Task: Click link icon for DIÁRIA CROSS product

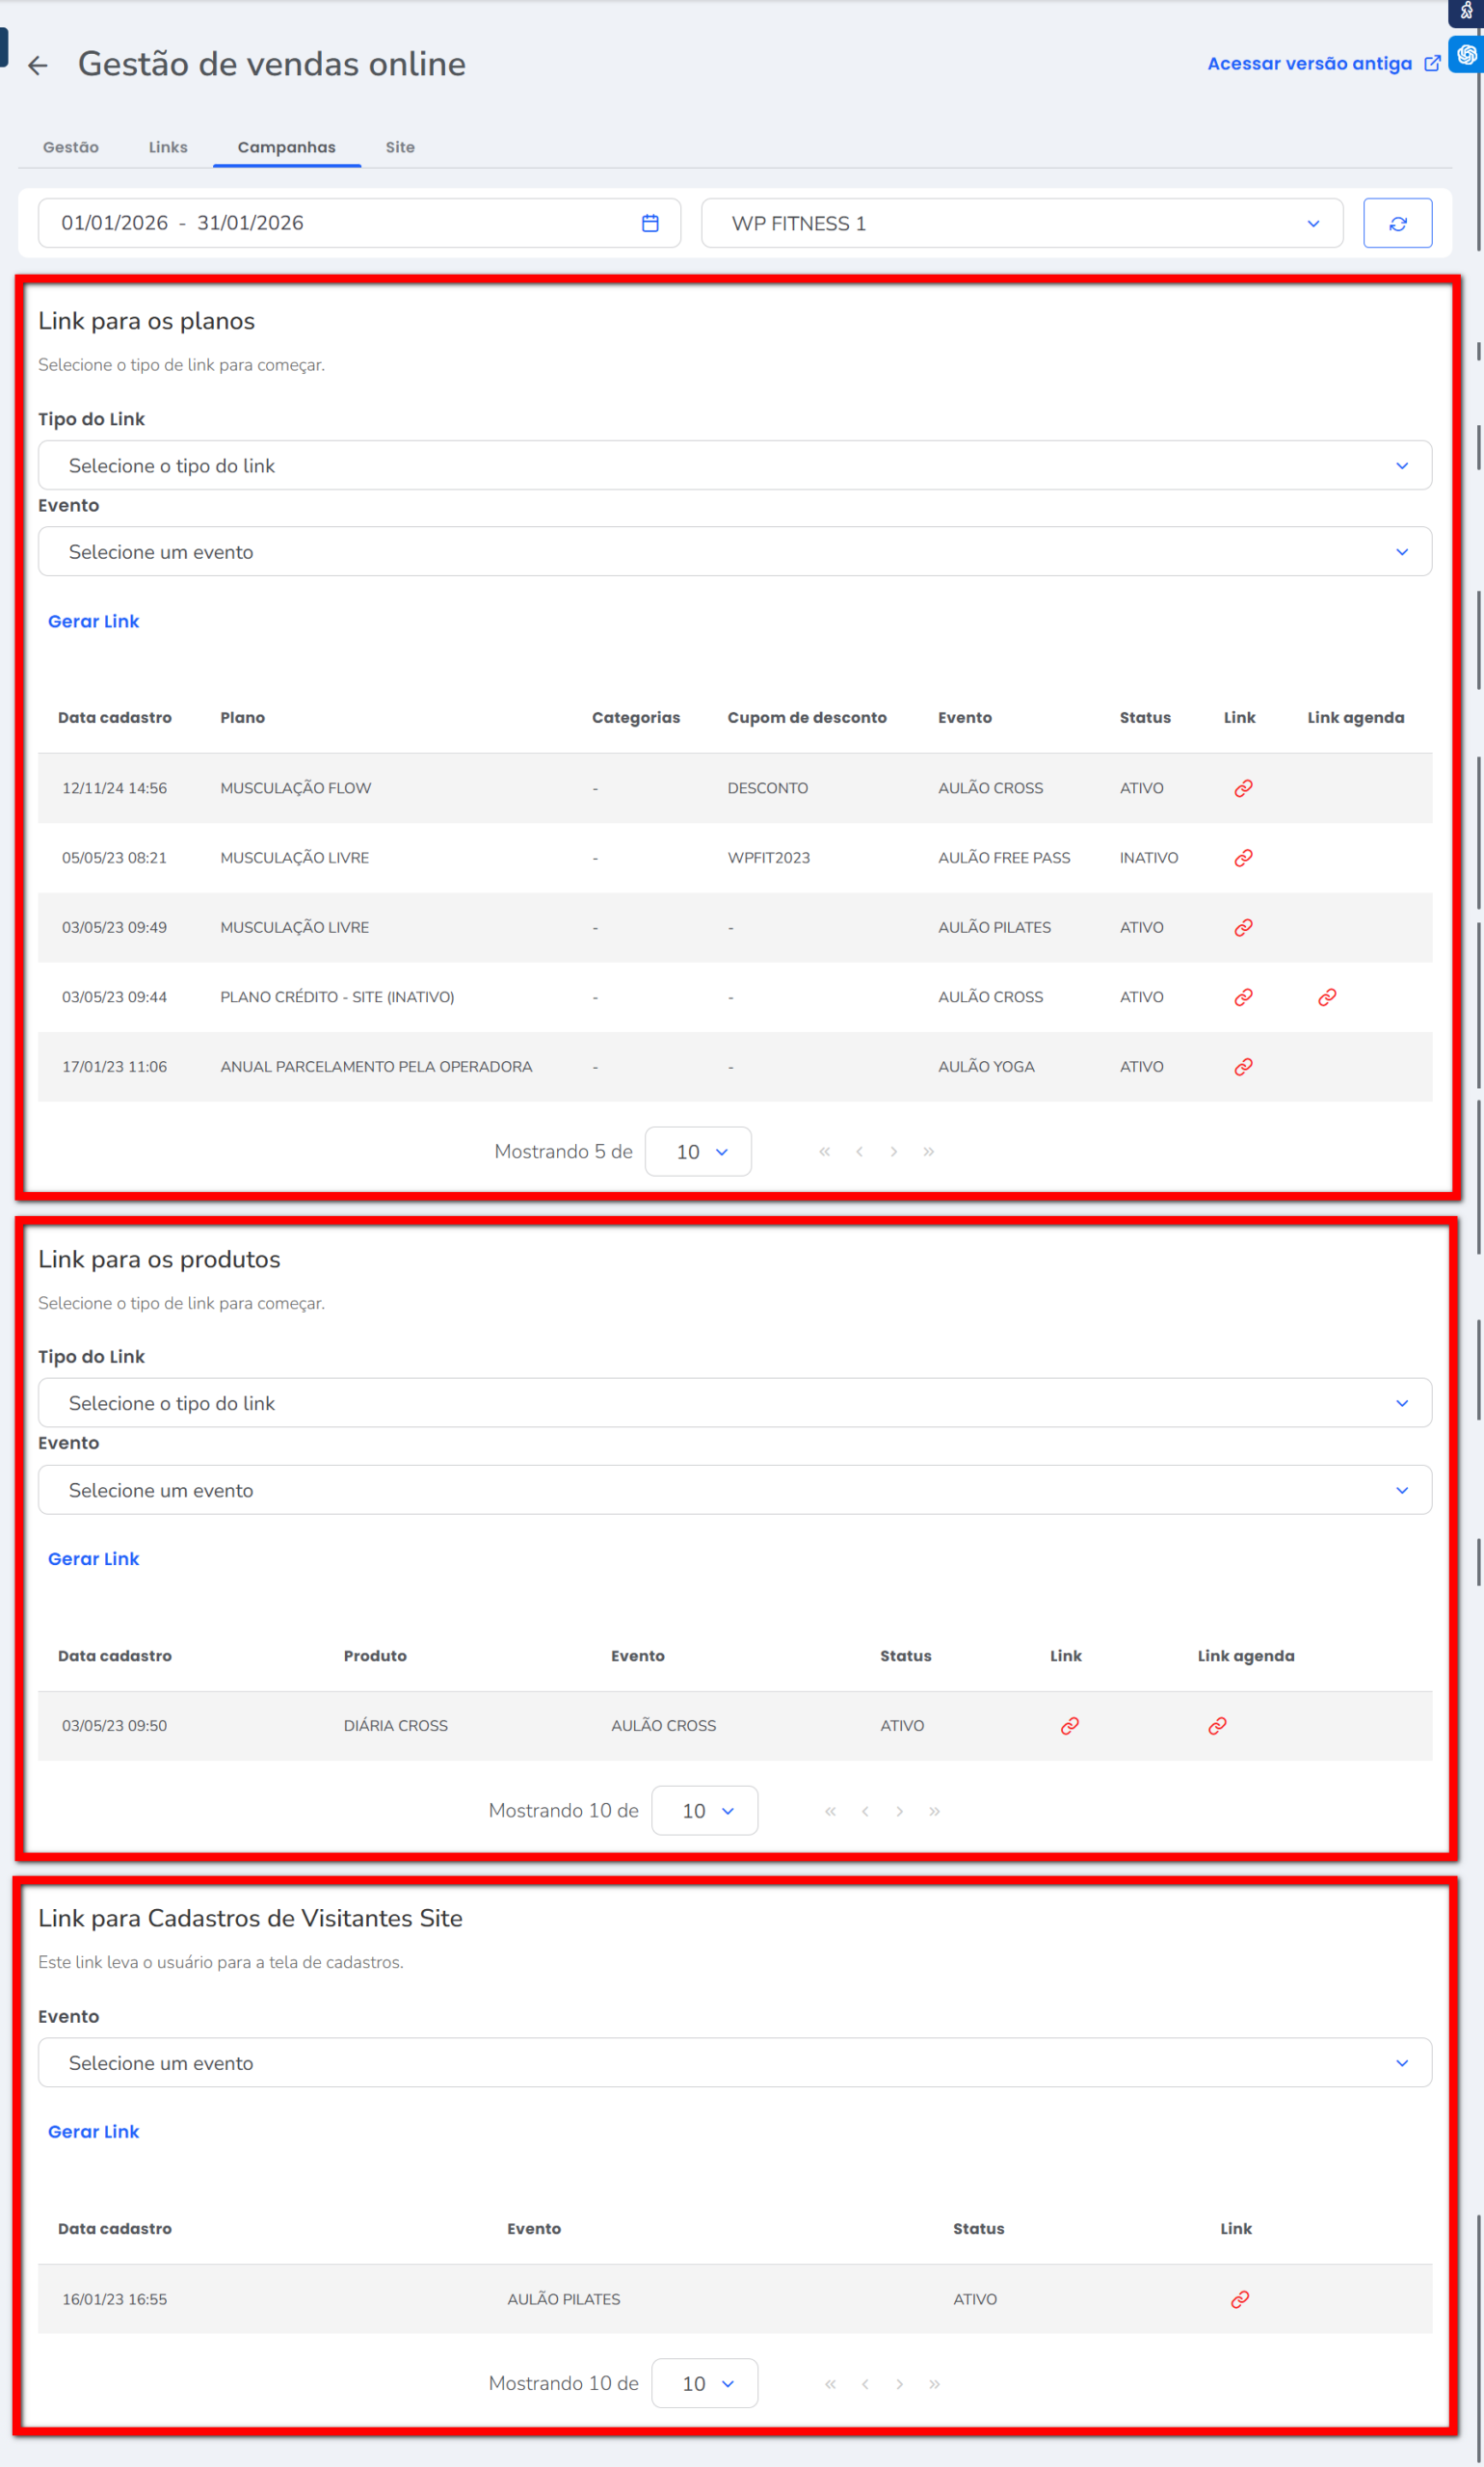Action: point(1069,1725)
